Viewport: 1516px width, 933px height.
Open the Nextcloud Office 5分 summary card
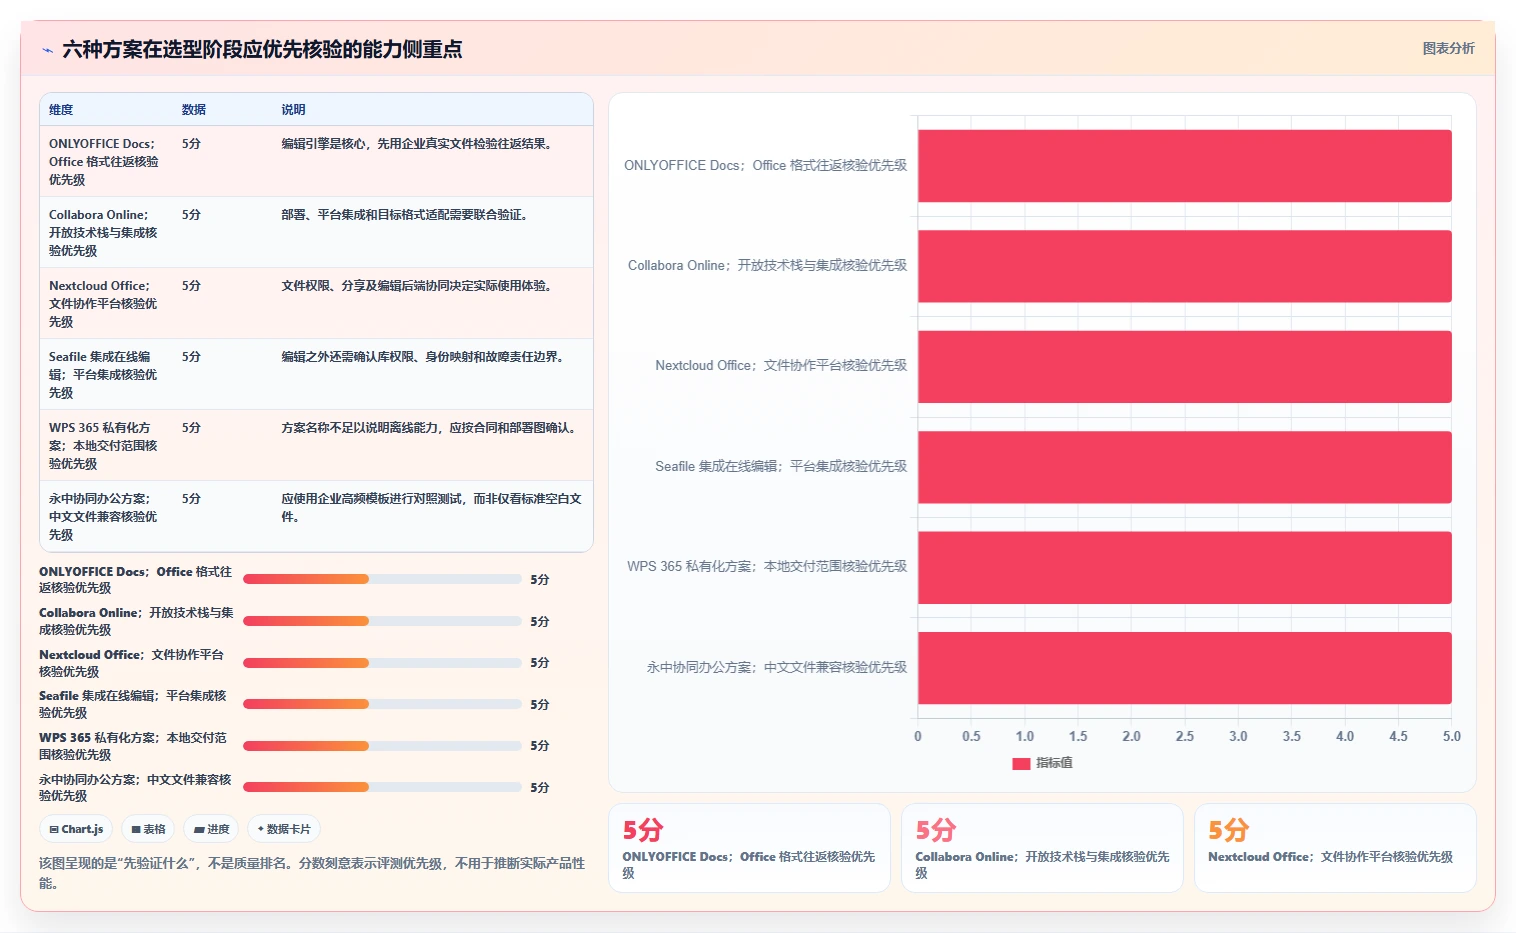click(x=1335, y=848)
